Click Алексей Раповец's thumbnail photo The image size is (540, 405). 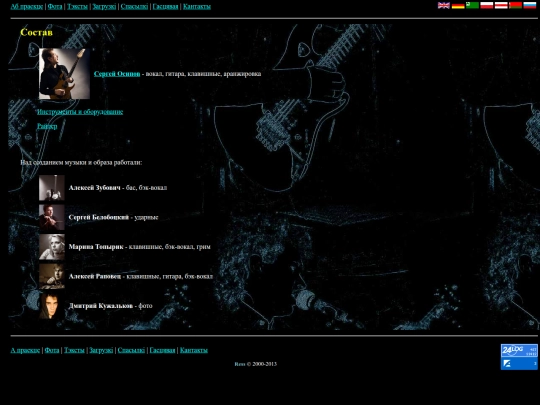52,277
